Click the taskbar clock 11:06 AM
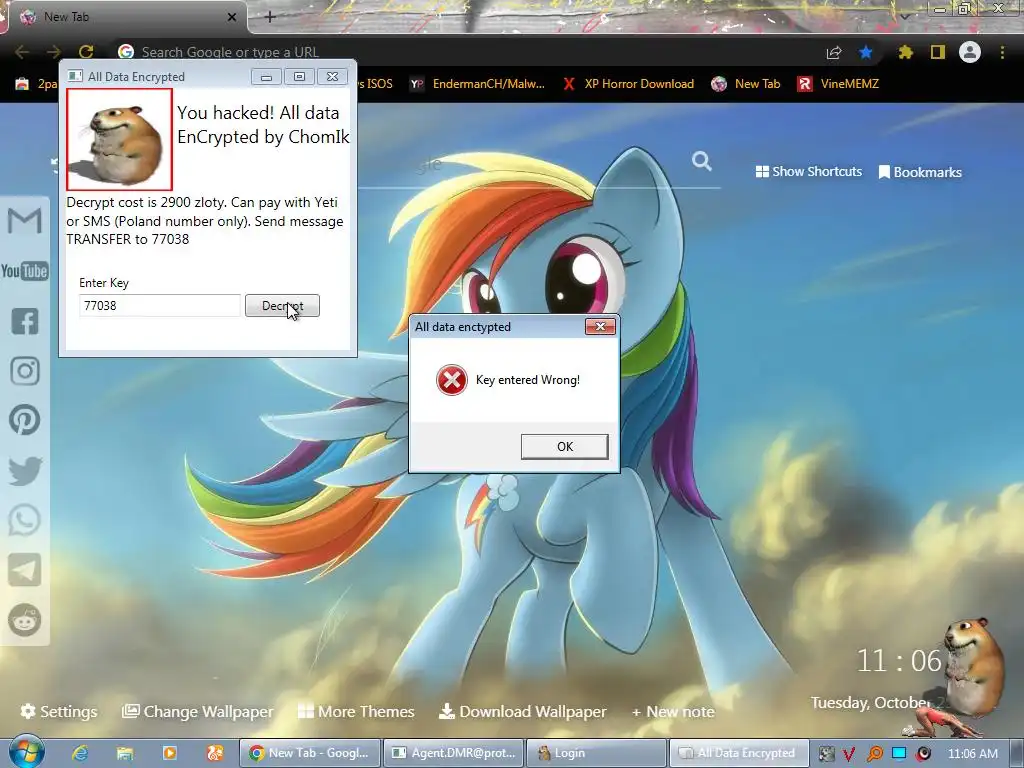Viewport: 1024px width, 768px height. (x=972, y=754)
